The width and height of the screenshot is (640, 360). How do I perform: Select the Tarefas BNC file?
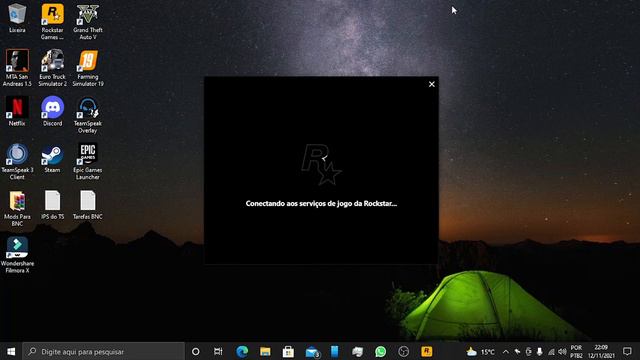tap(88, 205)
